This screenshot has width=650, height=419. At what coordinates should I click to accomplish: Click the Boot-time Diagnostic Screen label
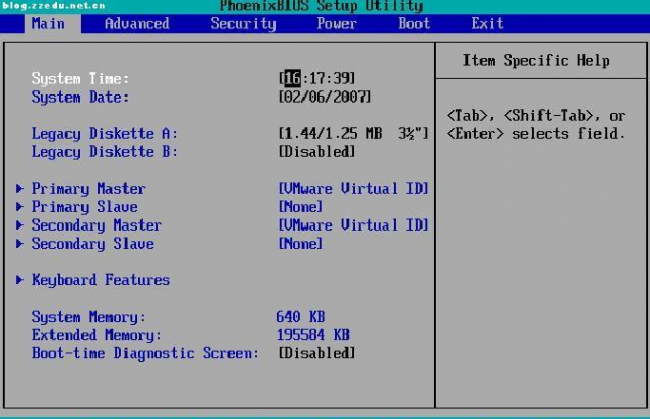tap(145, 354)
